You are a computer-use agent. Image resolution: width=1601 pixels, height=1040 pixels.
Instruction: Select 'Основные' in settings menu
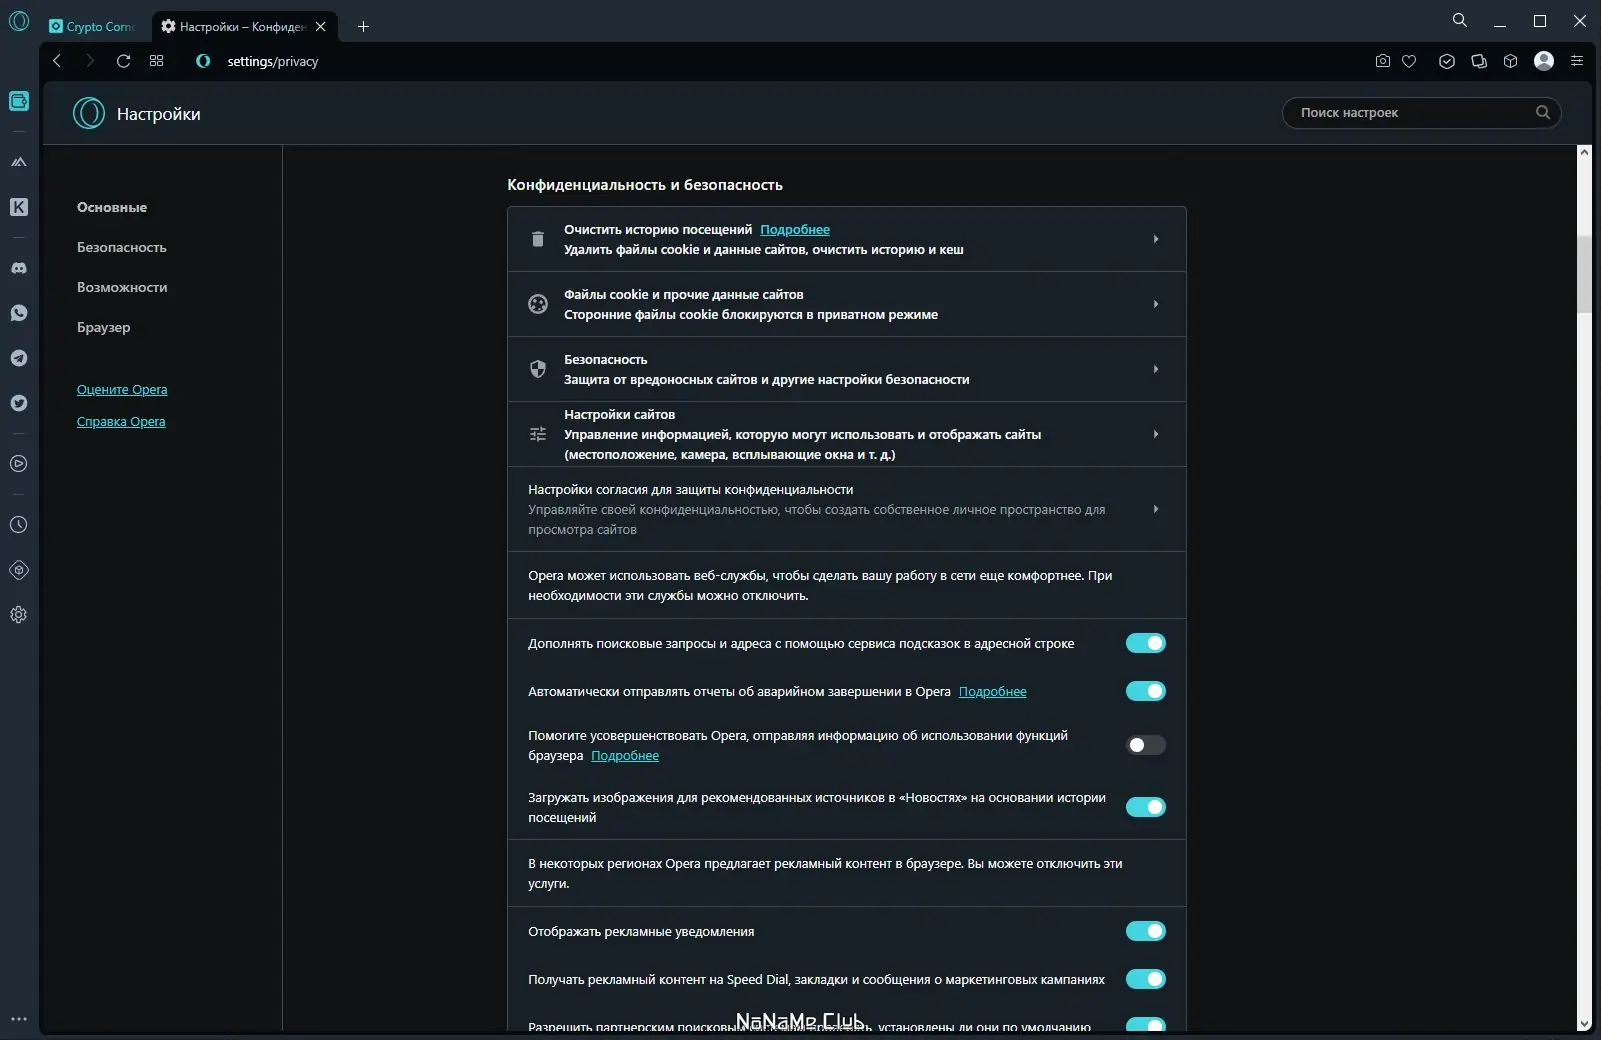point(112,207)
